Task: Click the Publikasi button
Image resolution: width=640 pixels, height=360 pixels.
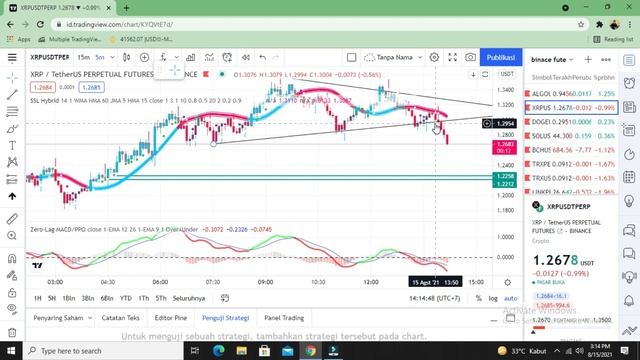Action: (x=501, y=58)
